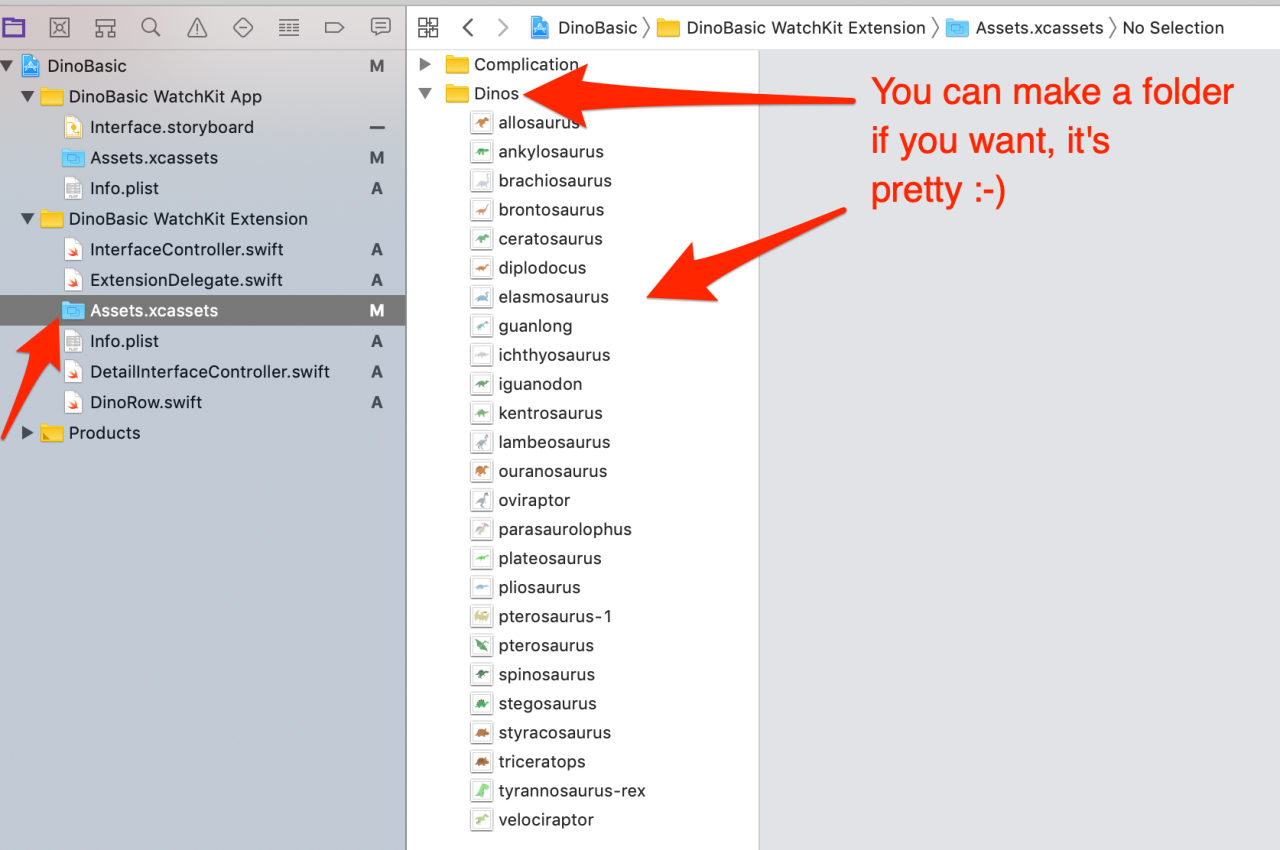Select the Test navigator diamond icon
Screen dimensions: 1280x850
coord(243,27)
